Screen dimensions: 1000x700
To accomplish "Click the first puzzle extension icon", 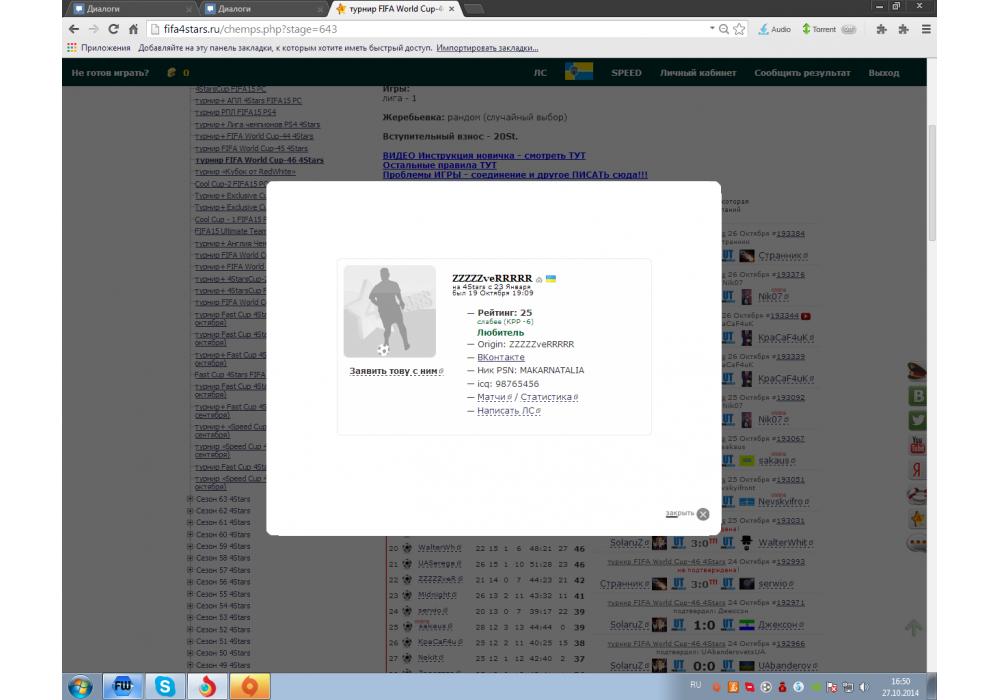I will coord(881,29).
